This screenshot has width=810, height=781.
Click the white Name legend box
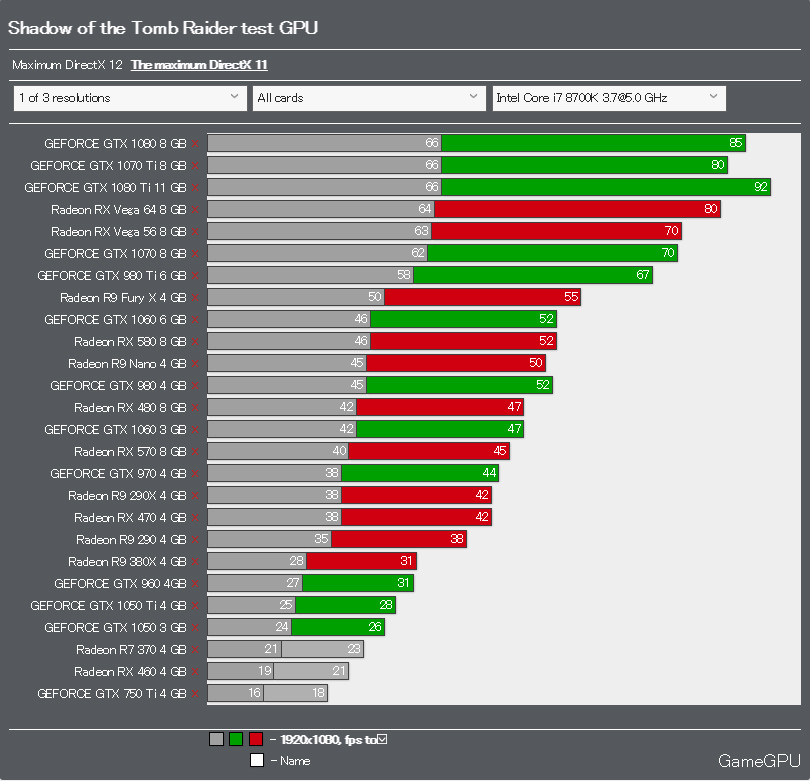point(257,760)
